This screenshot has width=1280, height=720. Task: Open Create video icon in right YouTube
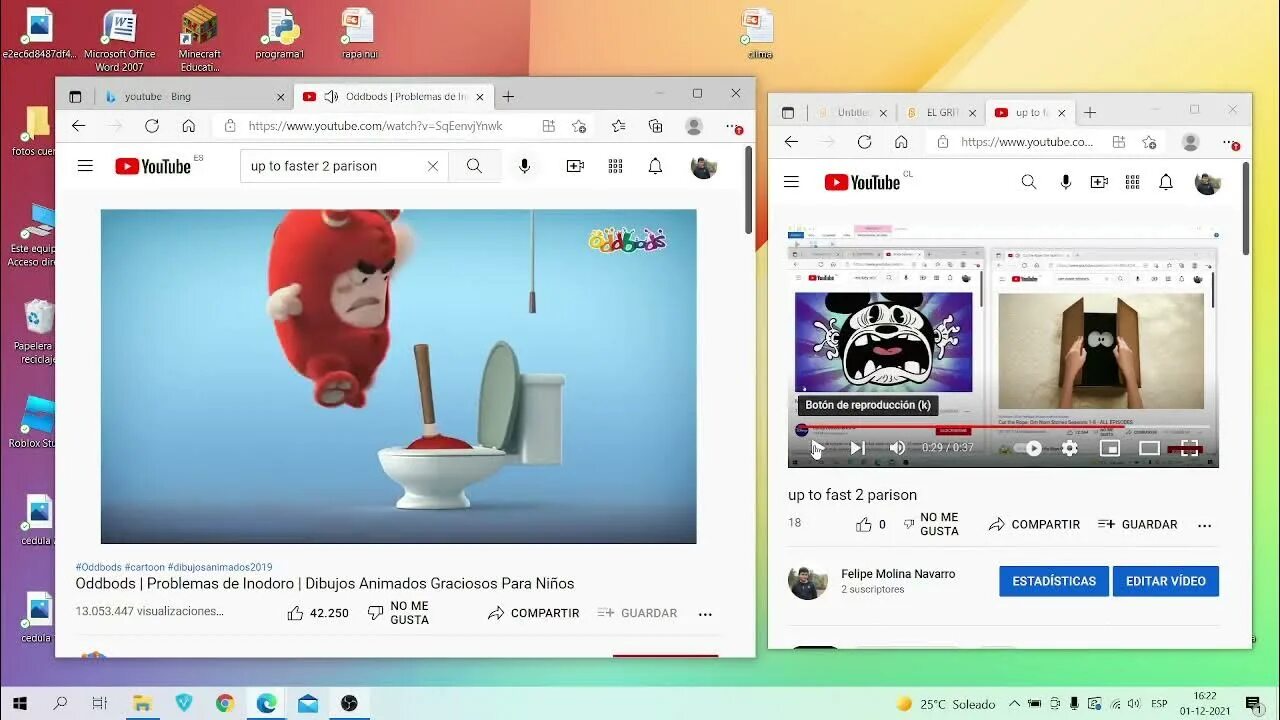pyautogui.click(x=1099, y=182)
